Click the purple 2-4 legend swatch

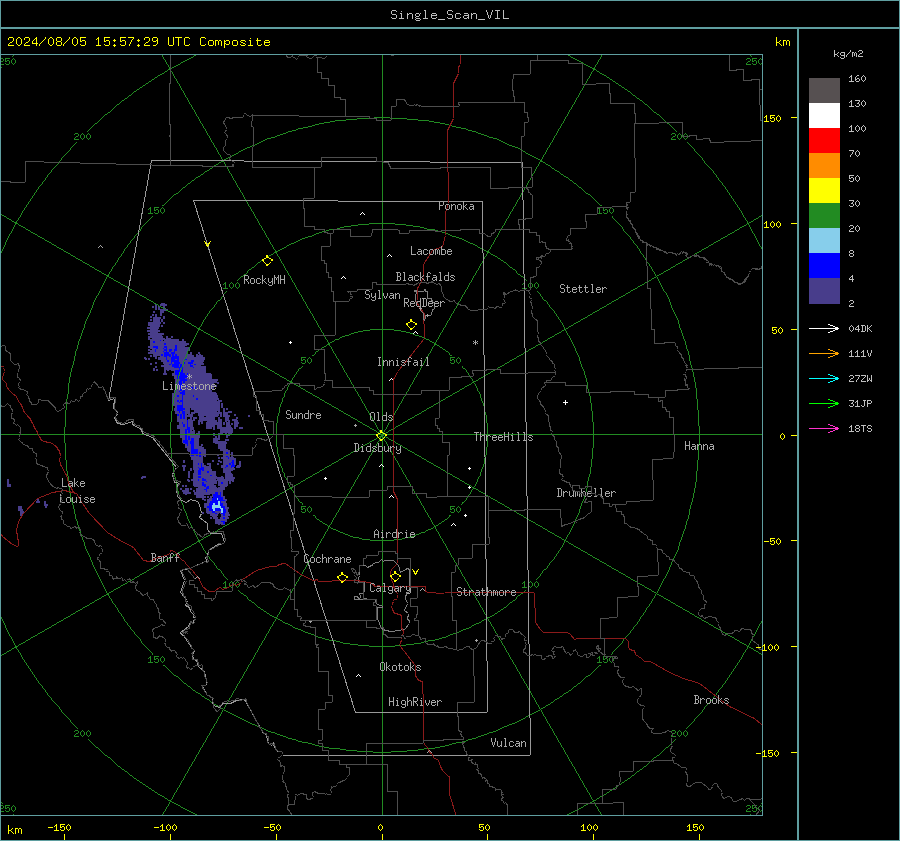pyautogui.click(x=824, y=290)
